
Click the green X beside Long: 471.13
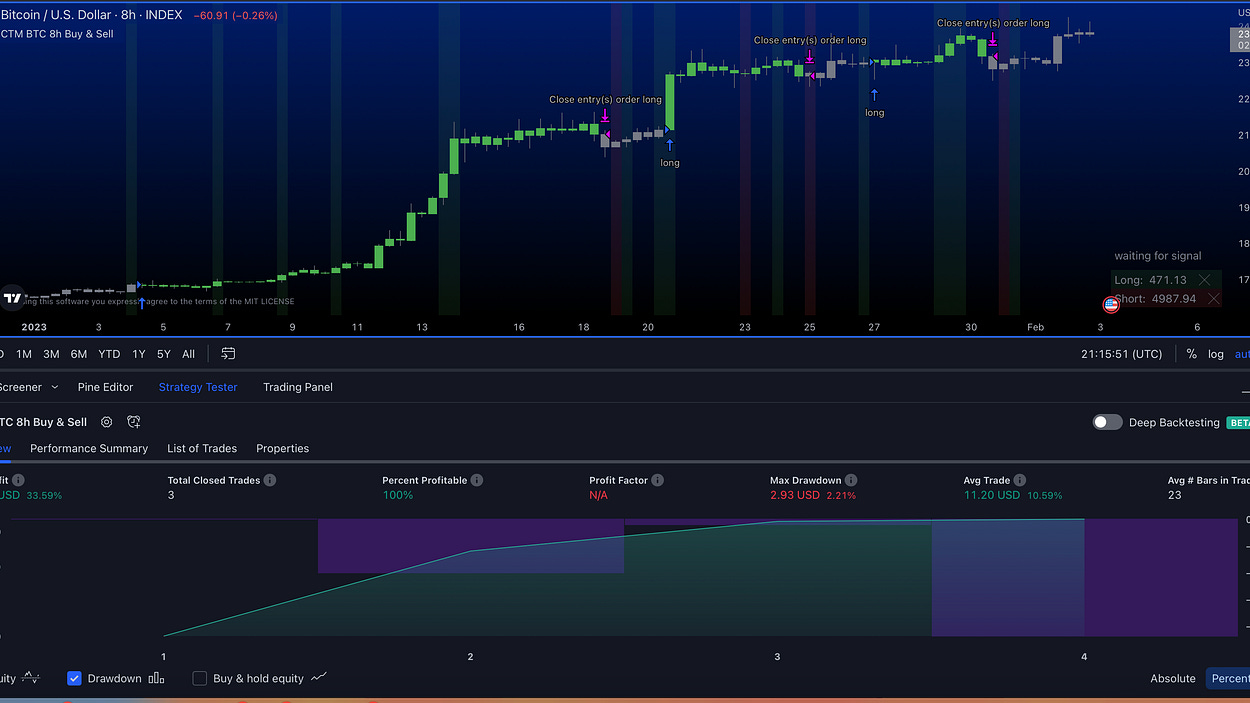1205,280
